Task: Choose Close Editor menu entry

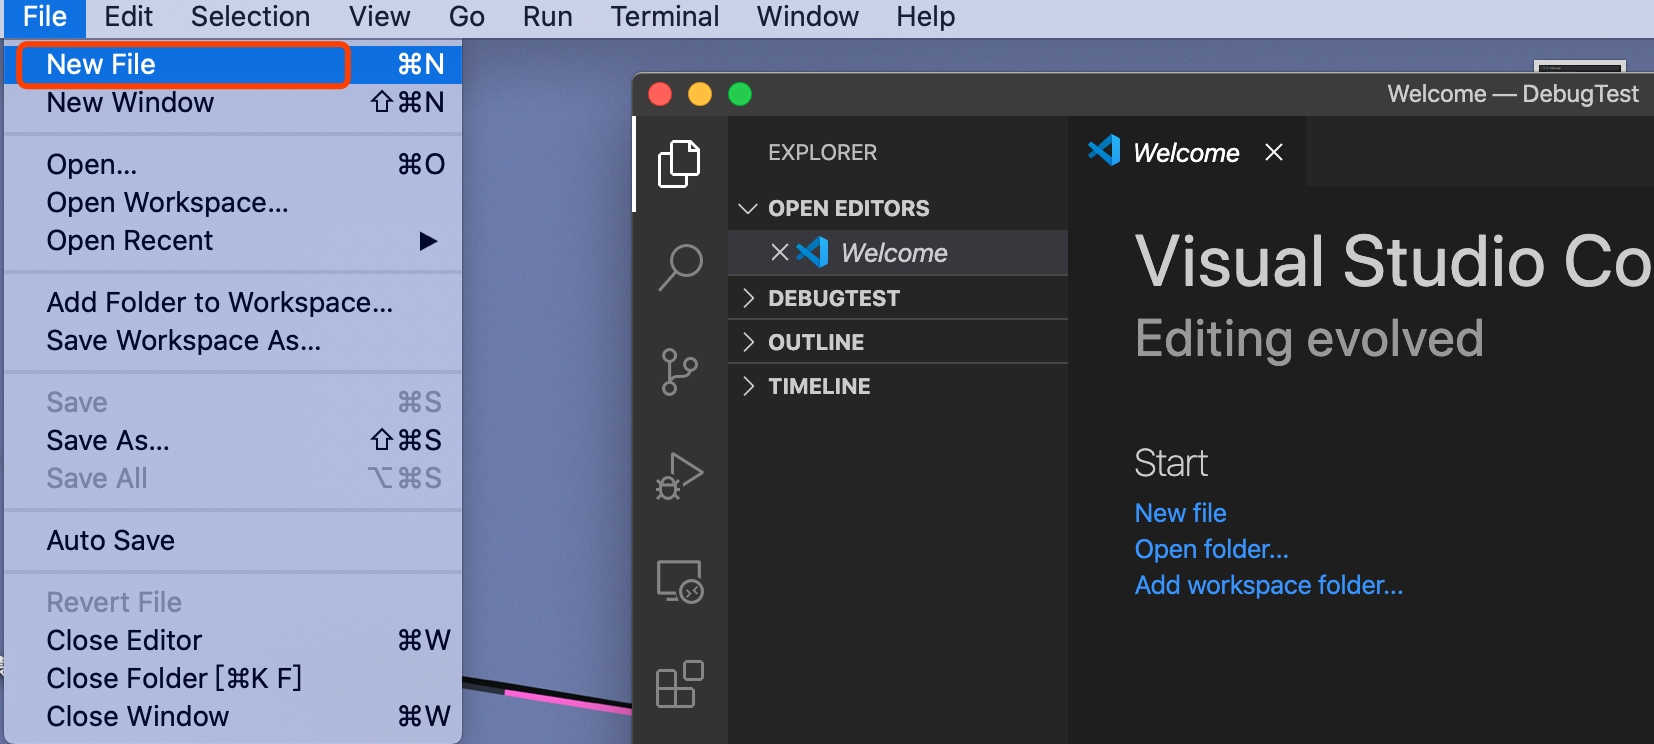Action: (x=233, y=640)
